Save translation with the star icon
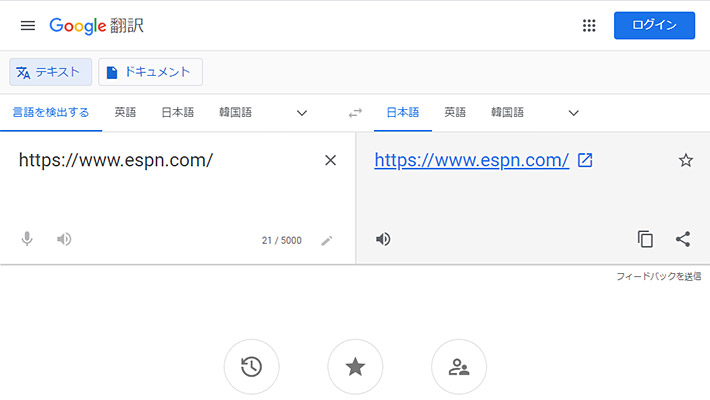710x400 pixels. tap(685, 160)
